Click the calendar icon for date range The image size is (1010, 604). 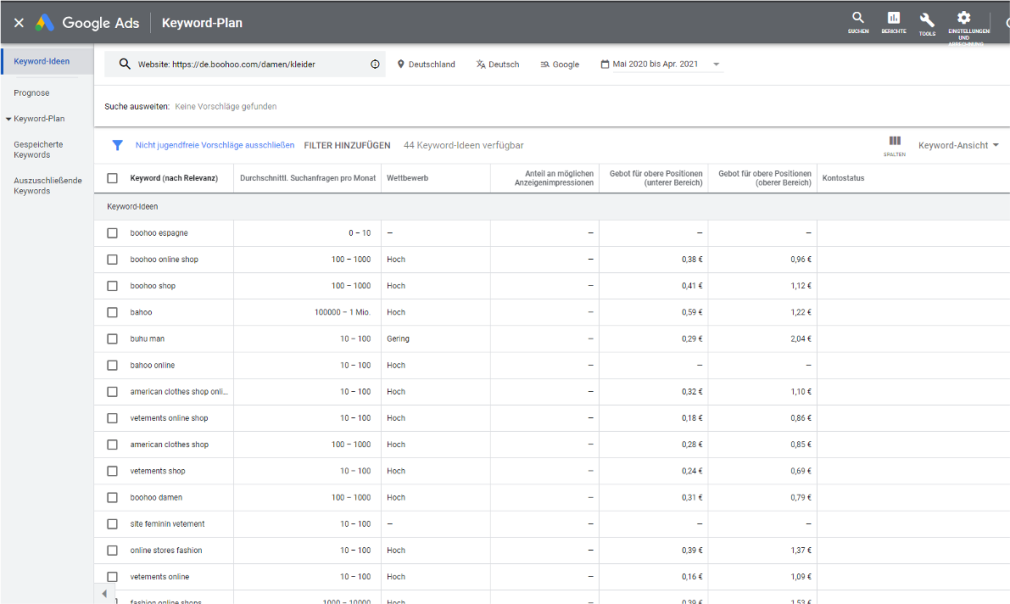[605, 64]
